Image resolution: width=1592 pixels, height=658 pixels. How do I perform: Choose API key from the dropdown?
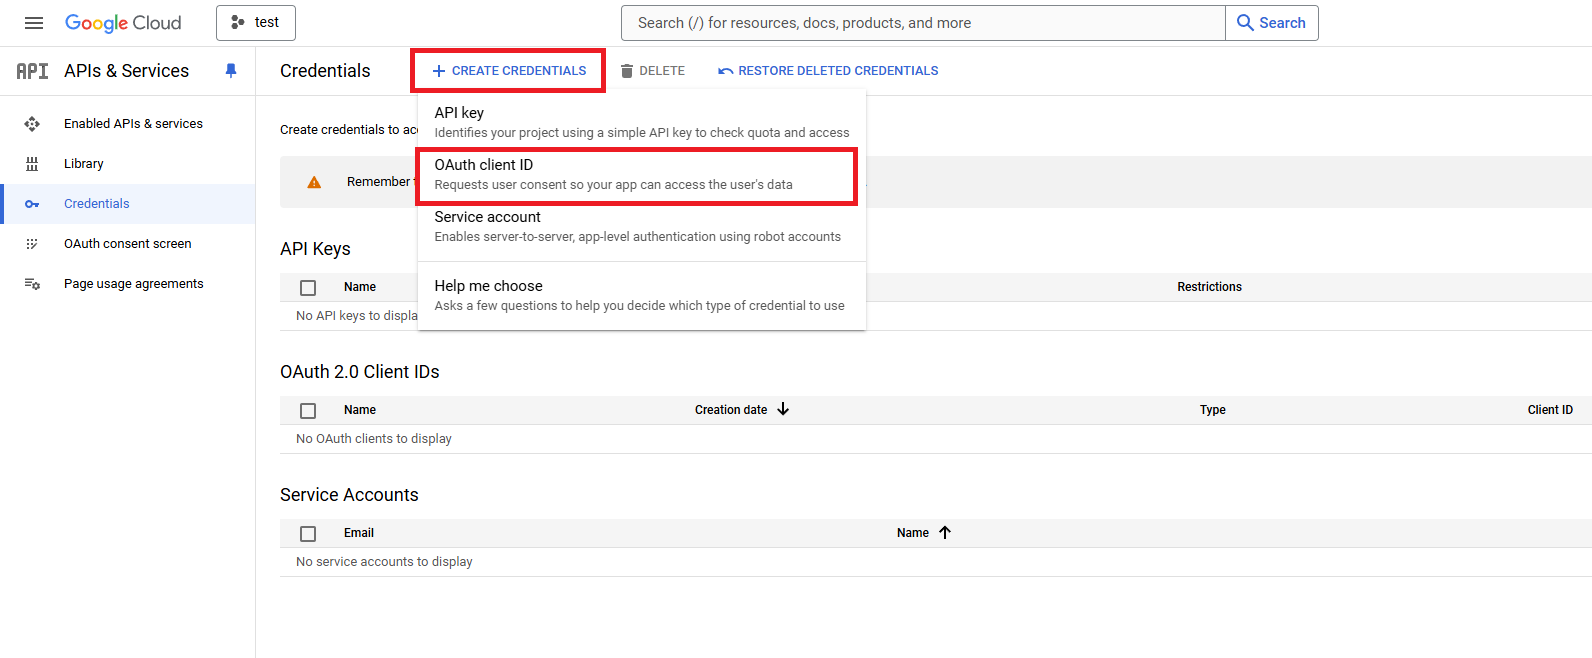(x=641, y=122)
